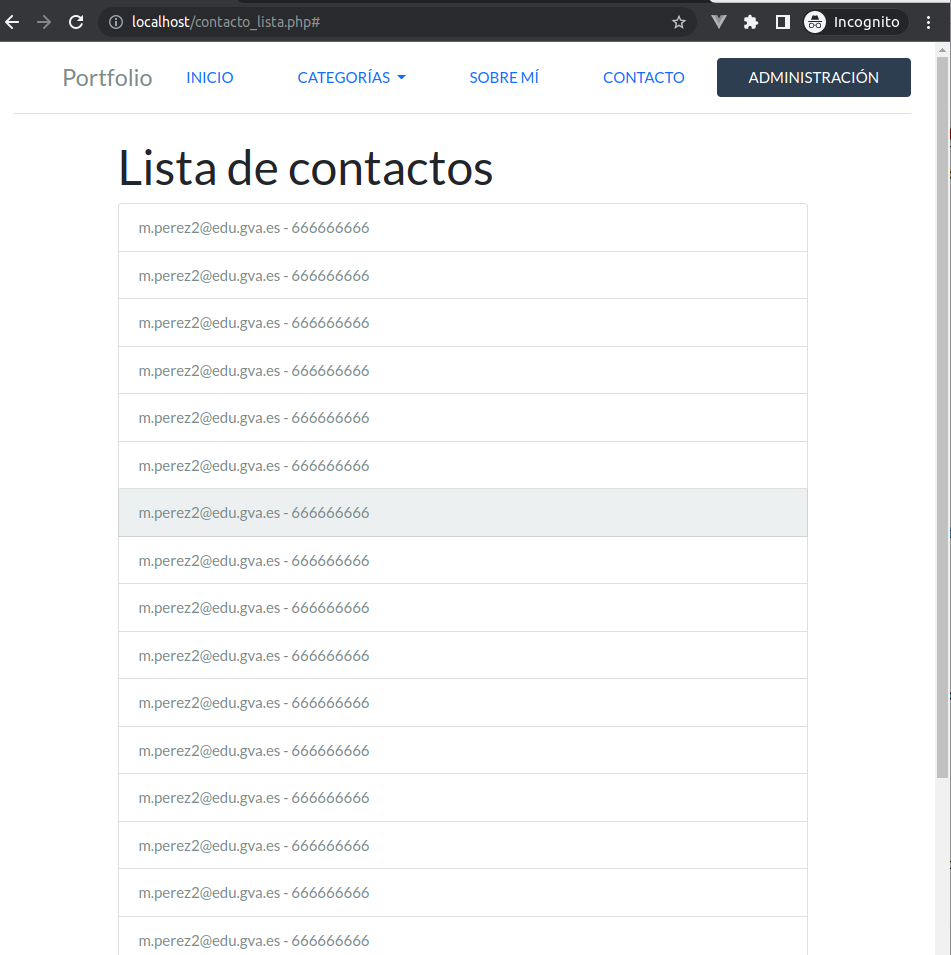This screenshot has width=951, height=955.
Task: Open the Extensions puzzle icon
Action: click(751, 22)
